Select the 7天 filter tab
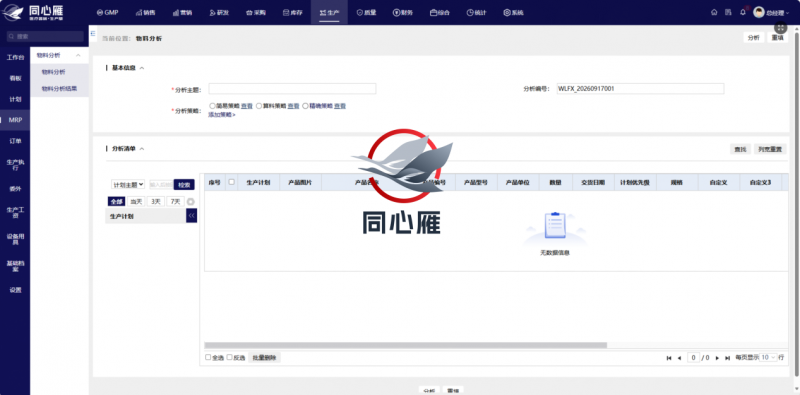800x395 pixels. tap(175, 202)
